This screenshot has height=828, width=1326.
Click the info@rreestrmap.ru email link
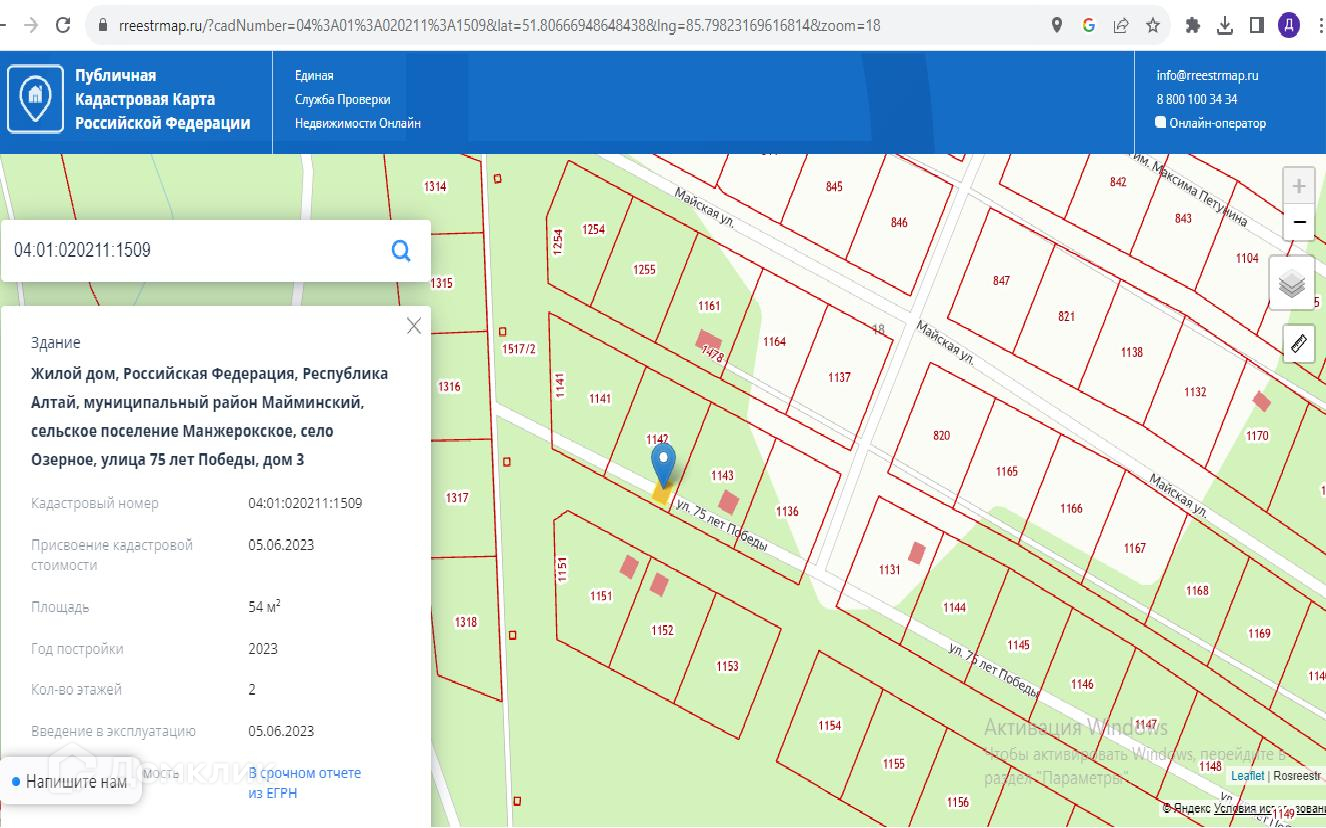1207,75
